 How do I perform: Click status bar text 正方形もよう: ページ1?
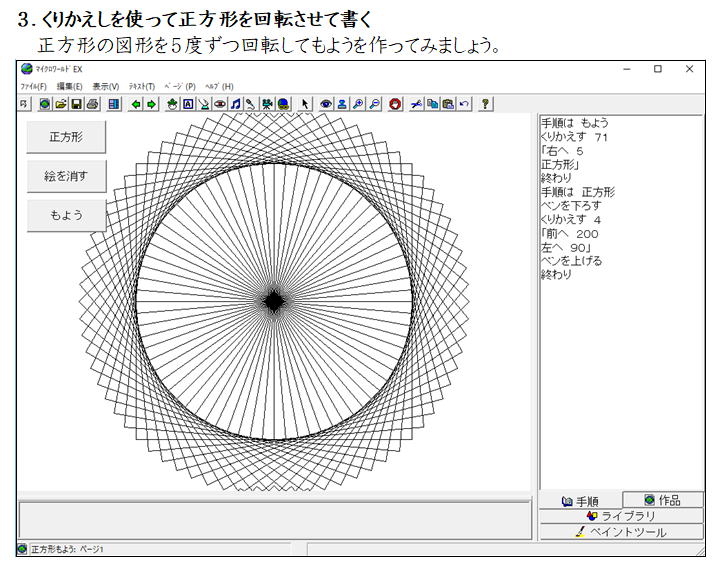(67, 549)
